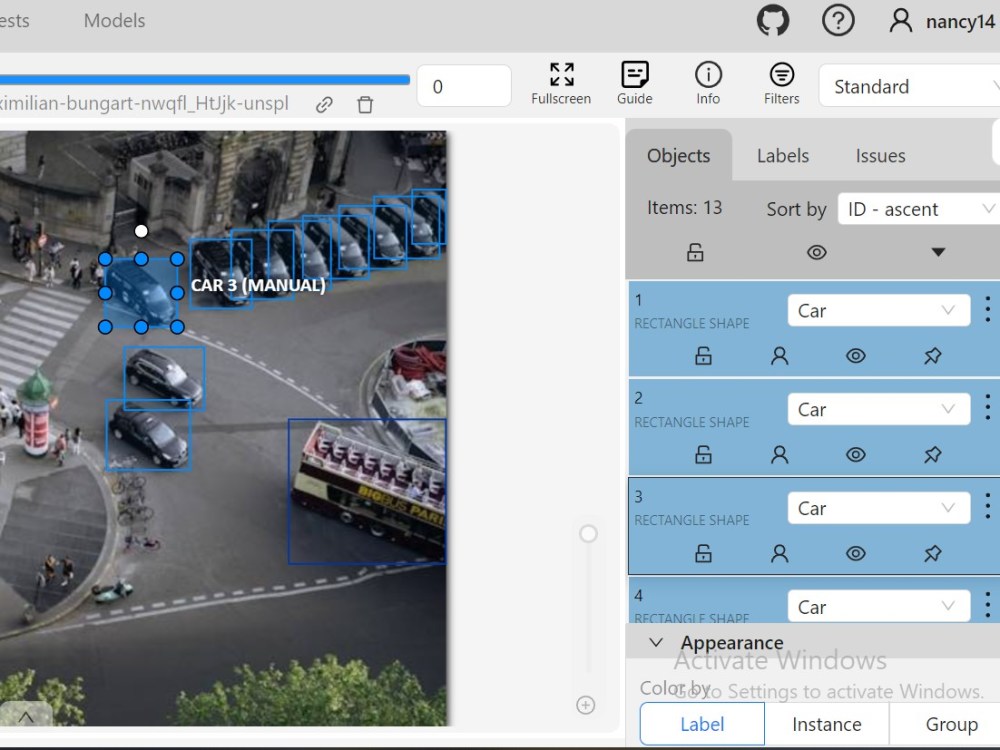
Task: Select object row 1 RECTANGLE SHAPE
Action: (x=814, y=328)
